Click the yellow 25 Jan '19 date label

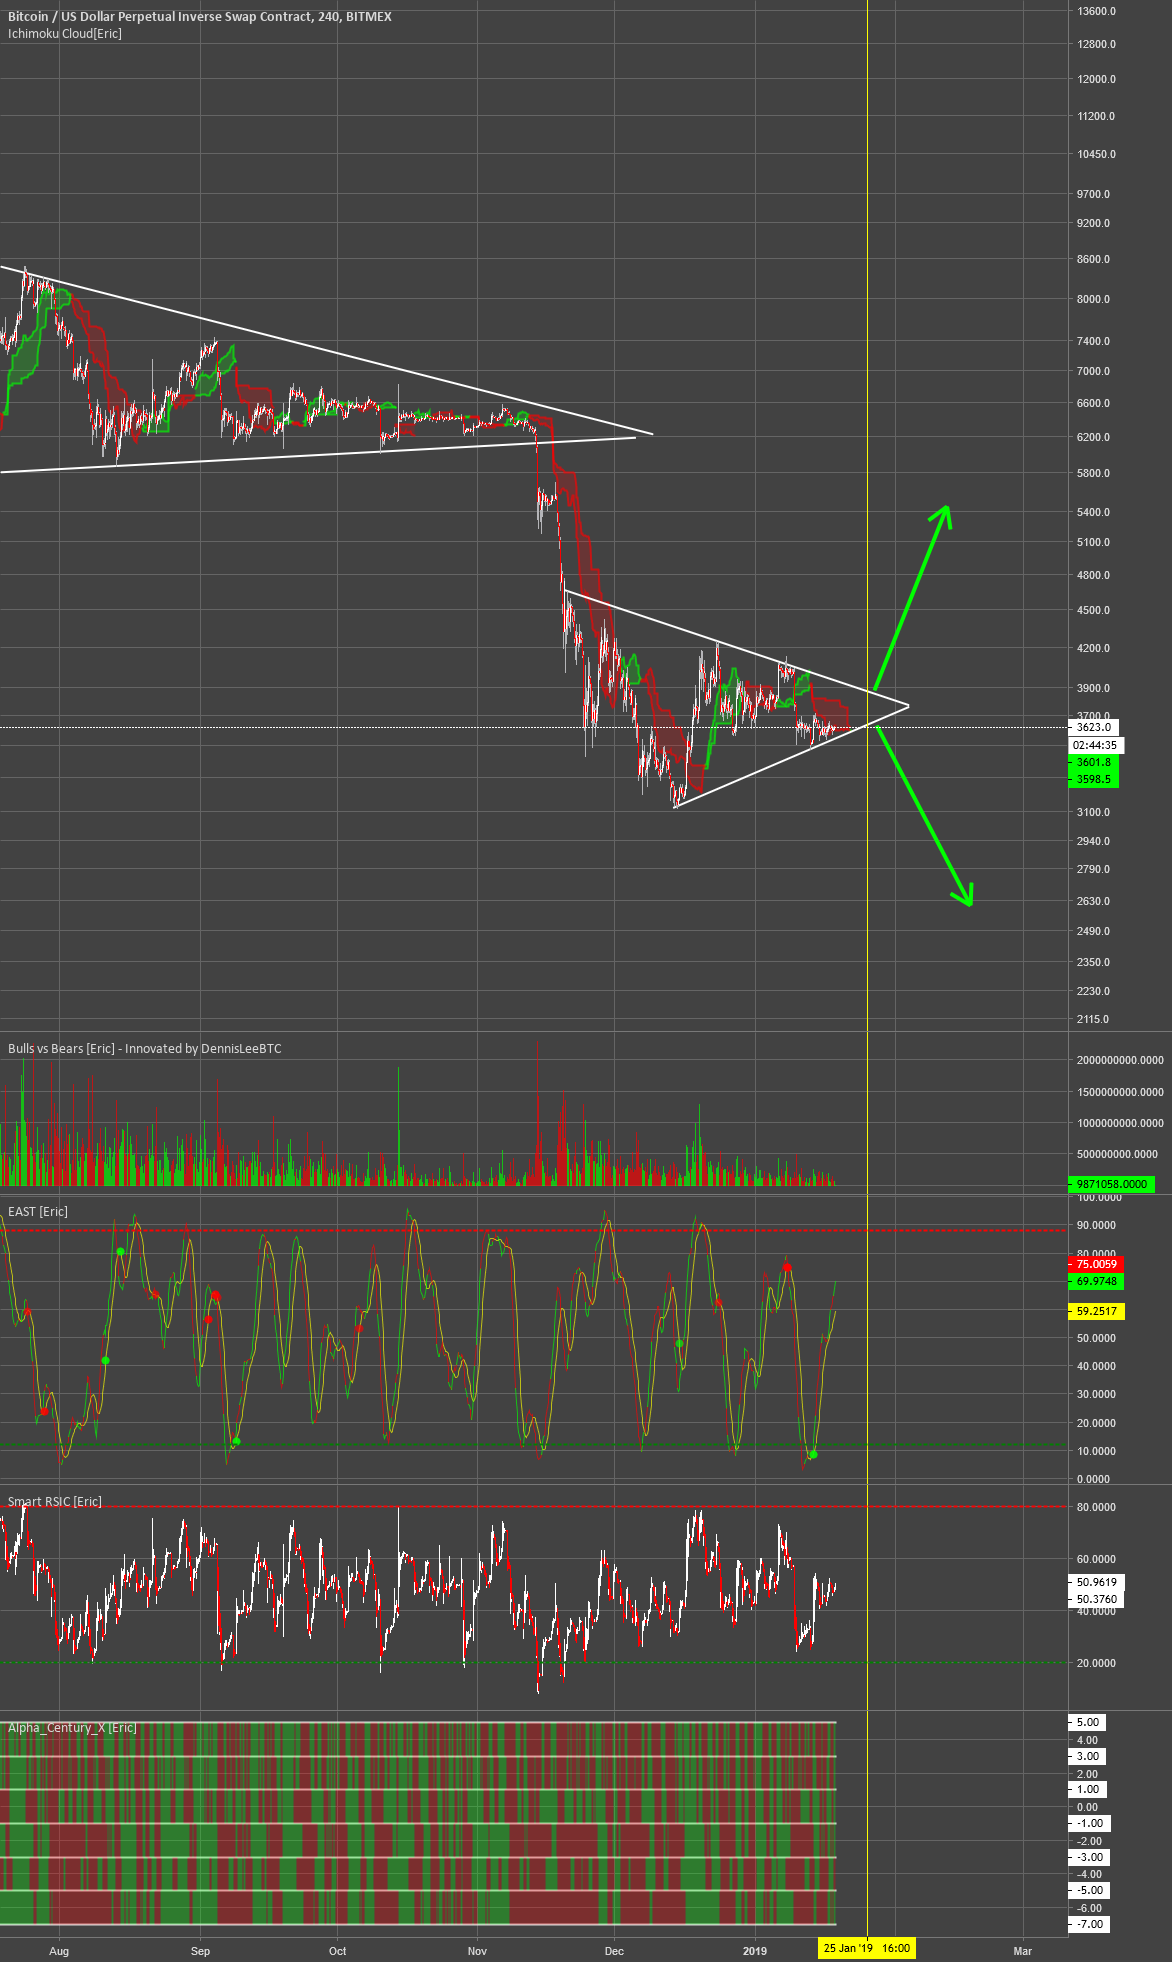point(866,1948)
